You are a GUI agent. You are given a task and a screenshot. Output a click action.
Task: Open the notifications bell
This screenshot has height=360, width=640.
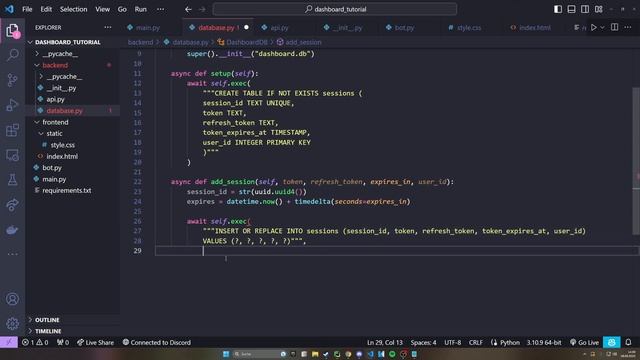pos(628,342)
